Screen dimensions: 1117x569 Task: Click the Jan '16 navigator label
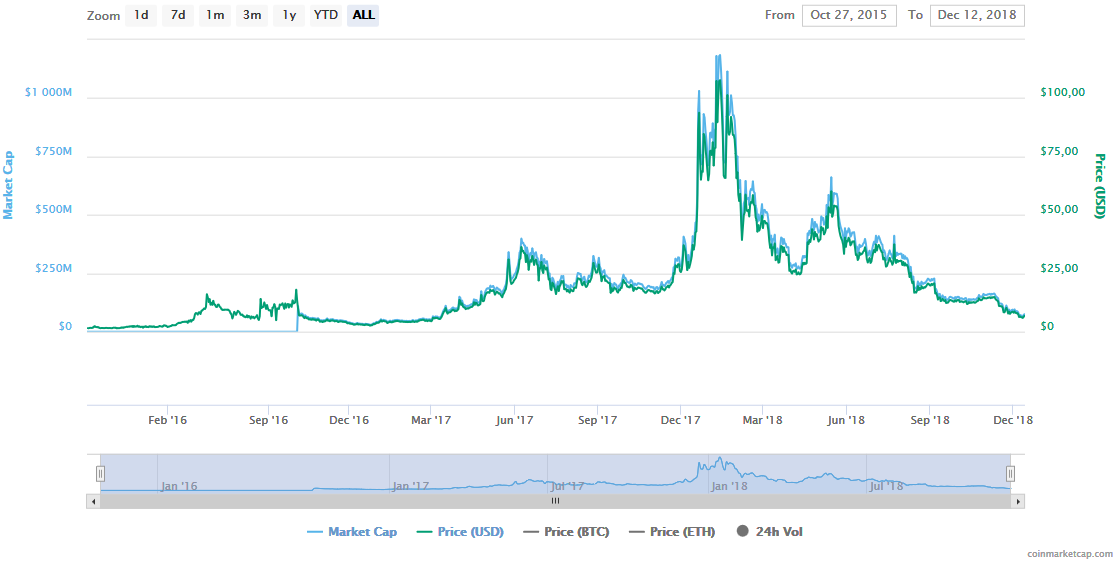point(179,486)
